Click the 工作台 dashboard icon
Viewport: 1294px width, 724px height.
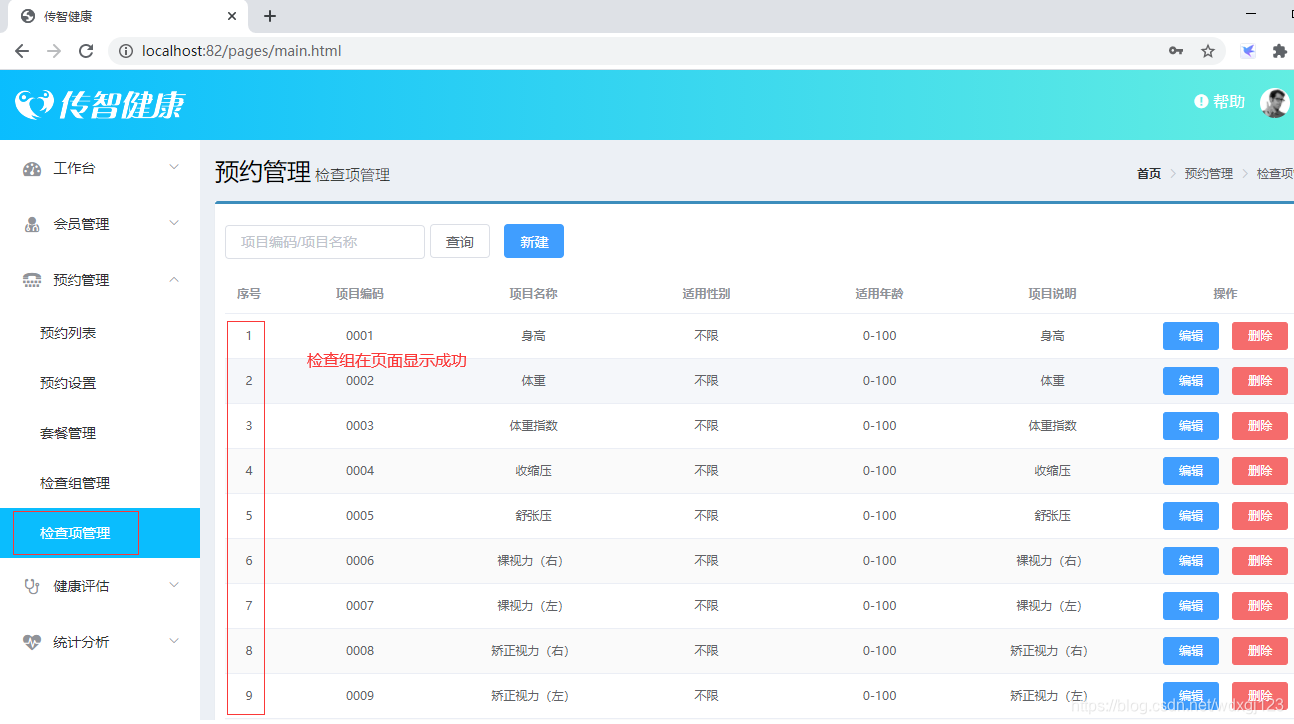coord(32,169)
